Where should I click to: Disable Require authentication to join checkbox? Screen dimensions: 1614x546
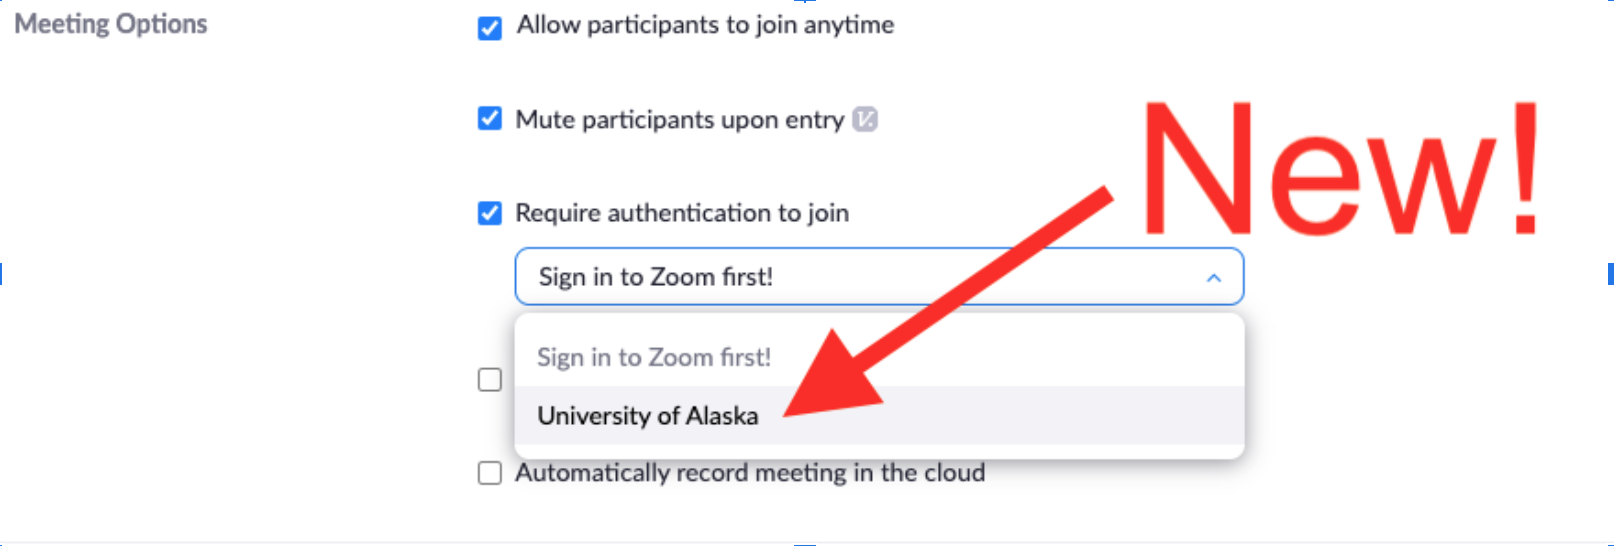490,213
